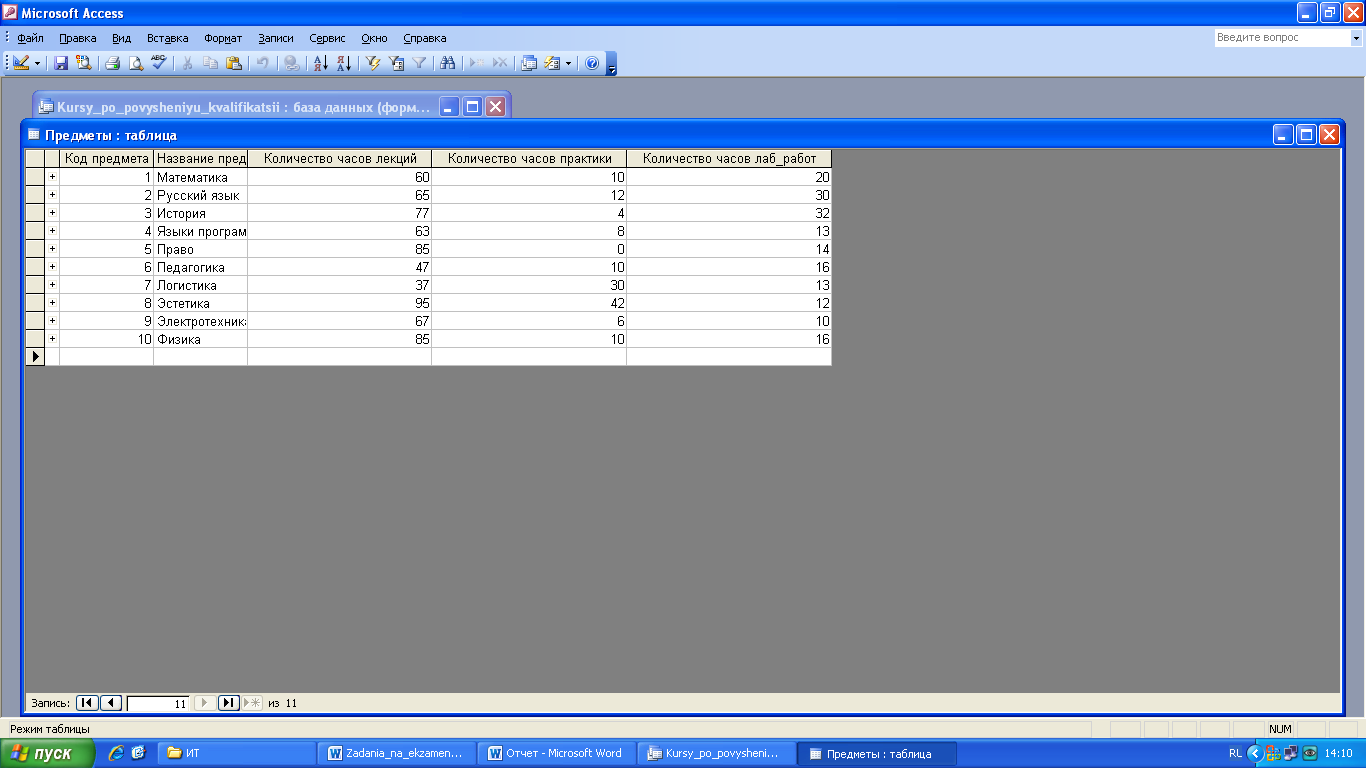Click the Paste clipboard icon
1366x768 pixels.
(x=233, y=63)
